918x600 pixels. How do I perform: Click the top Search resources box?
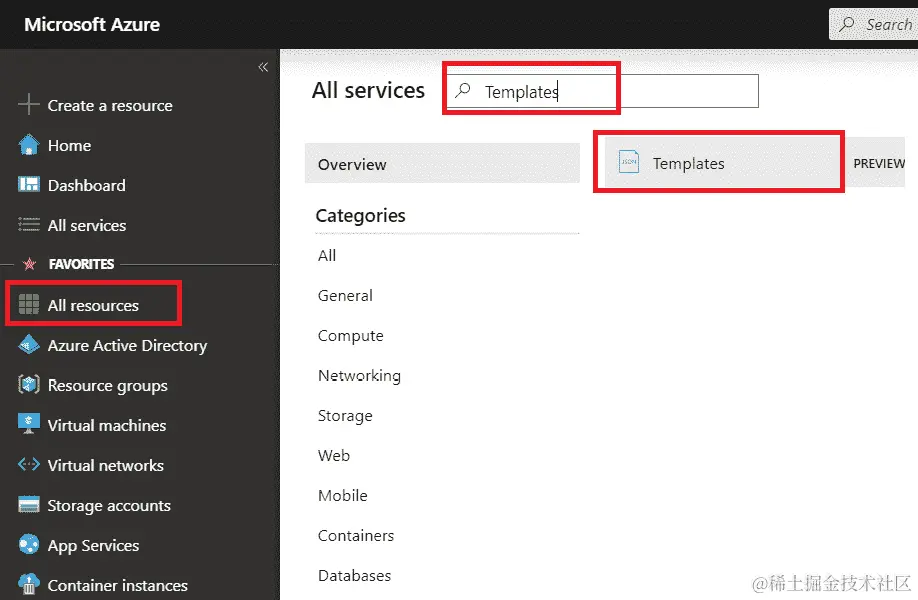coord(873,24)
